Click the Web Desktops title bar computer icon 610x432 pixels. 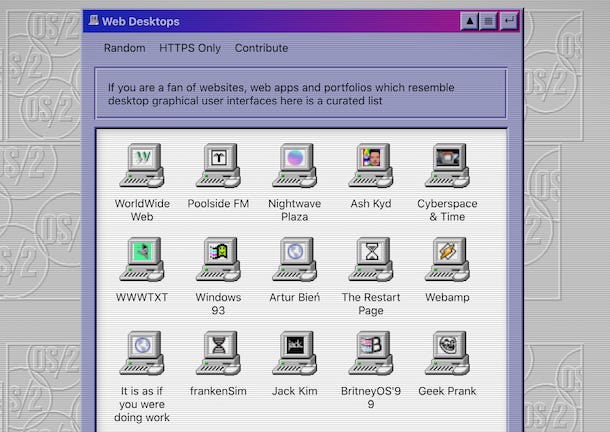pos(93,20)
